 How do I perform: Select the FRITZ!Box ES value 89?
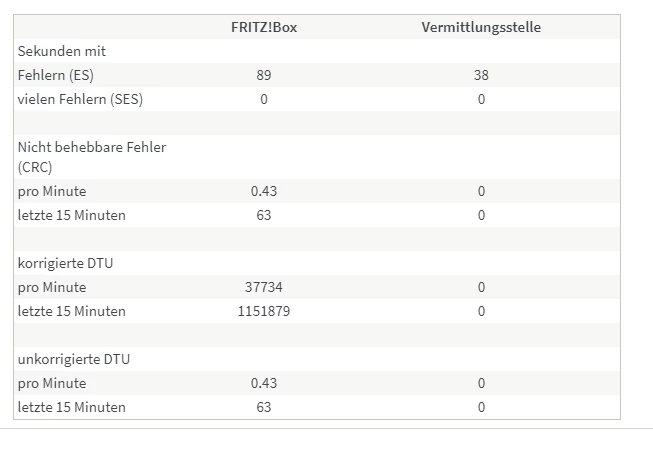(264, 75)
